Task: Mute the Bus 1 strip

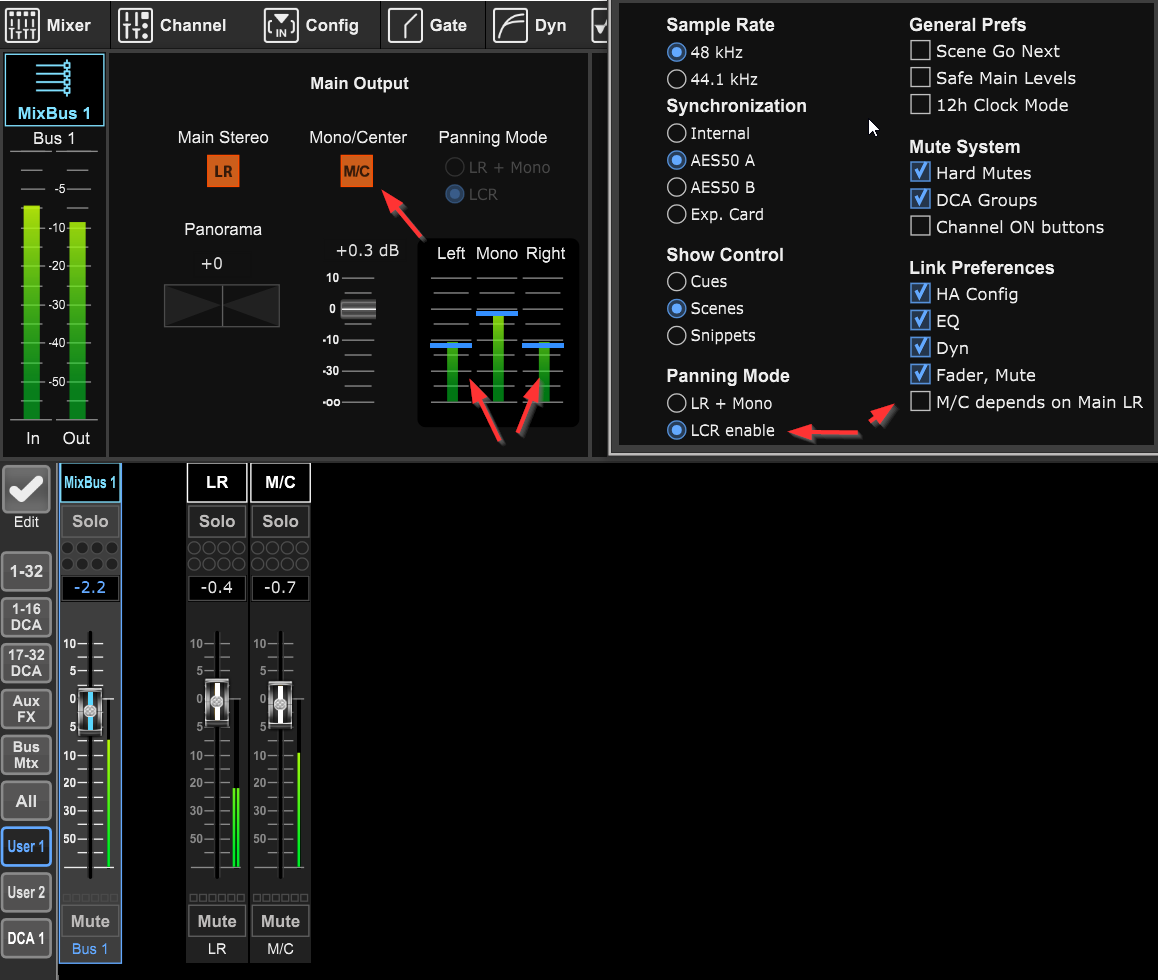Action: point(90,922)
